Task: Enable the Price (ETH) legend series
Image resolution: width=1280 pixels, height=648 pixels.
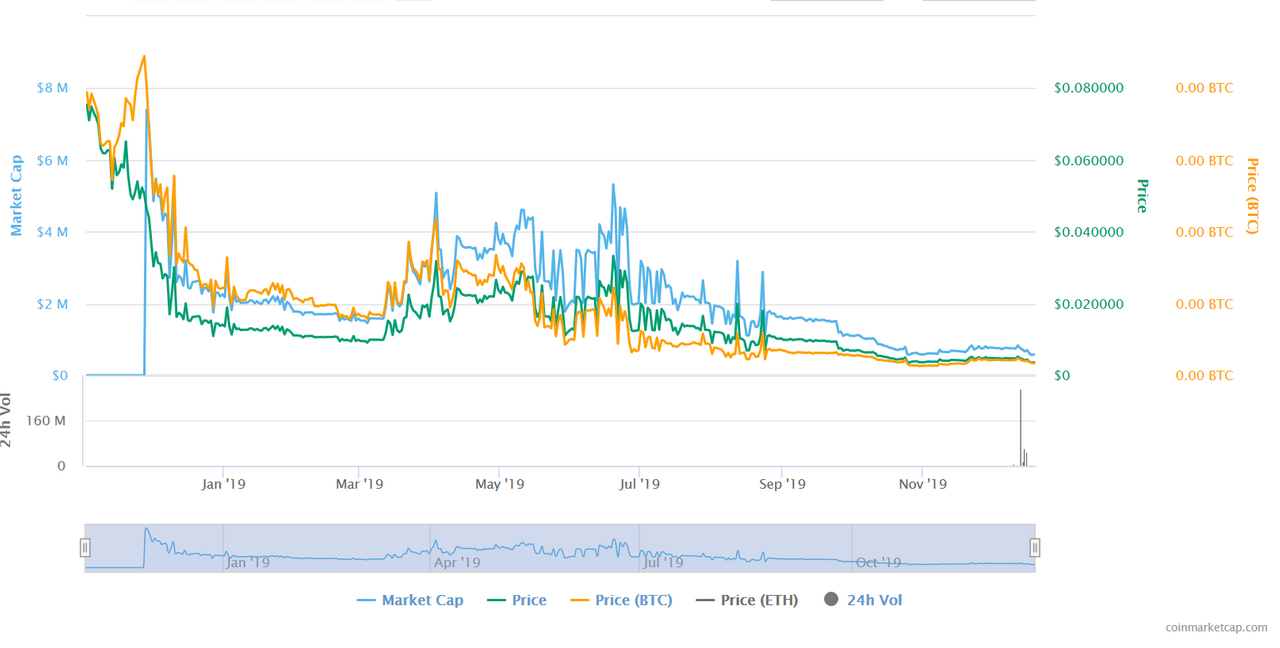Action: click(x=747, y=600)
